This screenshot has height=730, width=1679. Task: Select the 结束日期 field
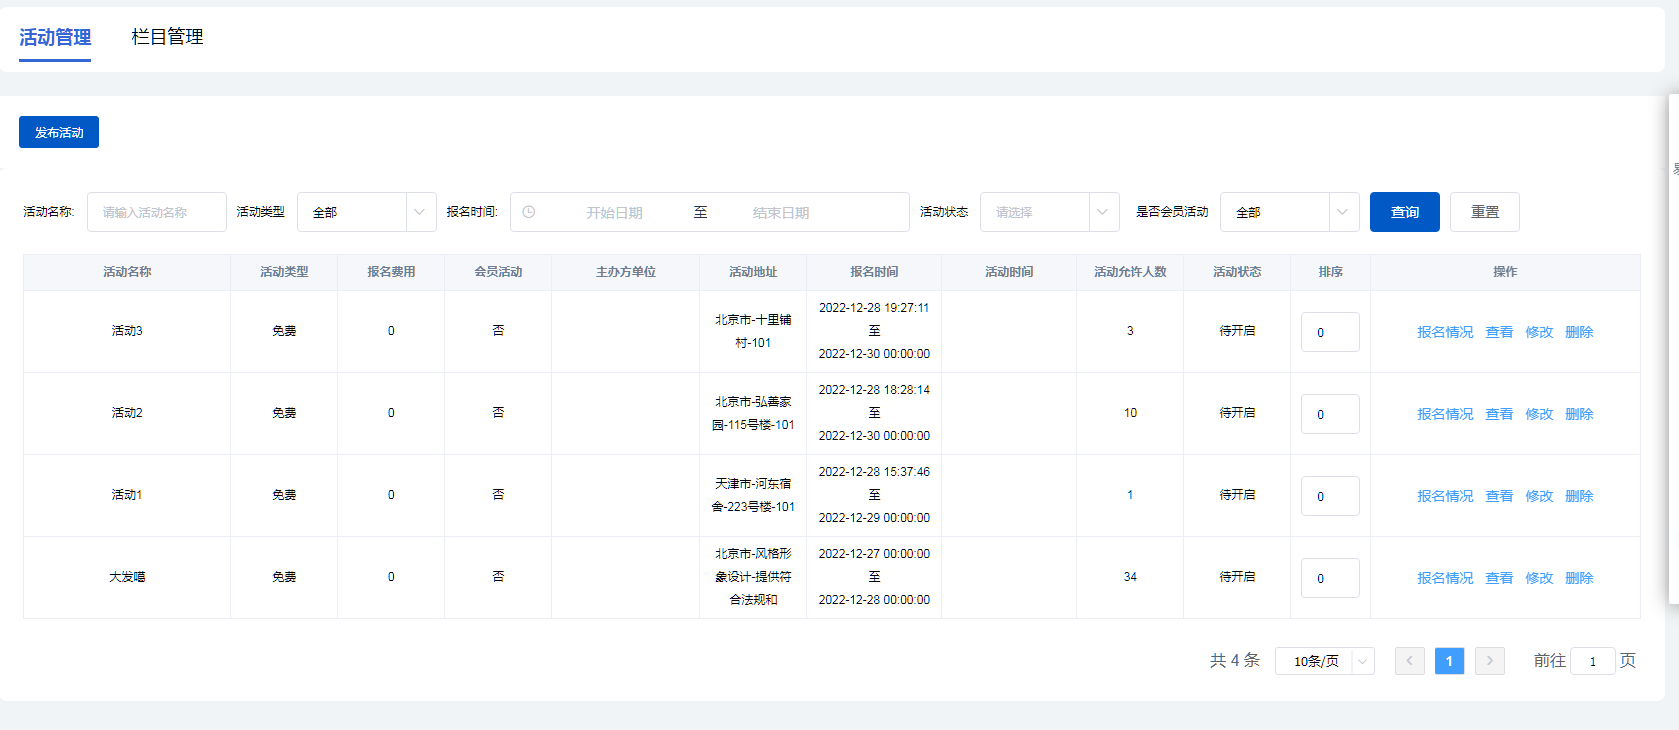tap(781, 212)
